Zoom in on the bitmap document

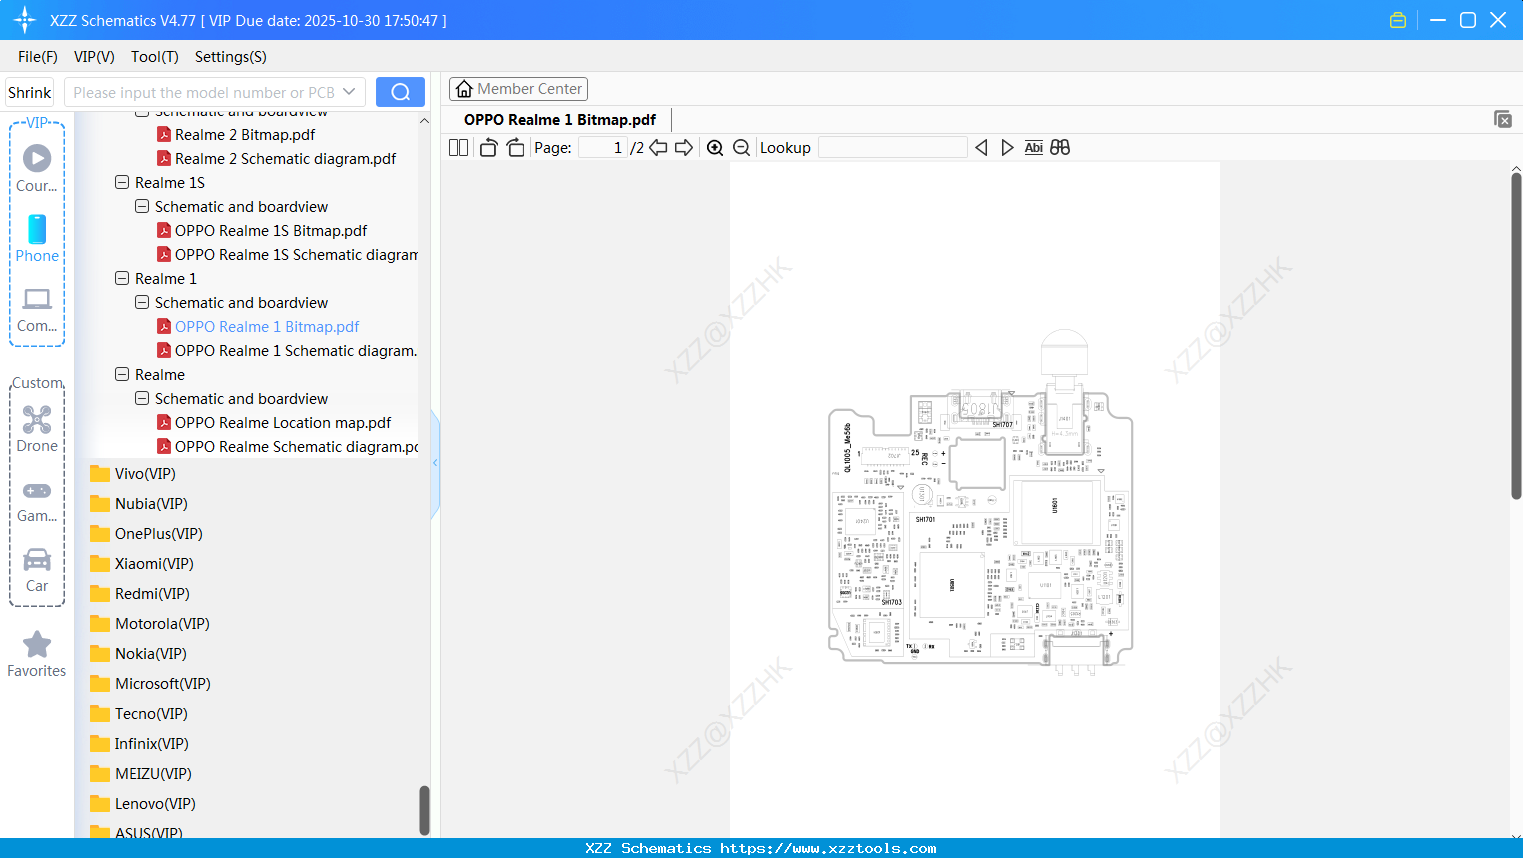point(715,147)
